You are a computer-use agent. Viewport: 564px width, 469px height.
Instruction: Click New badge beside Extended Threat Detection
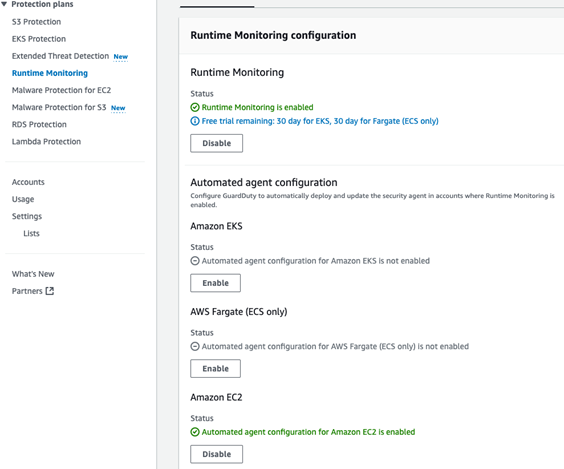120,57
